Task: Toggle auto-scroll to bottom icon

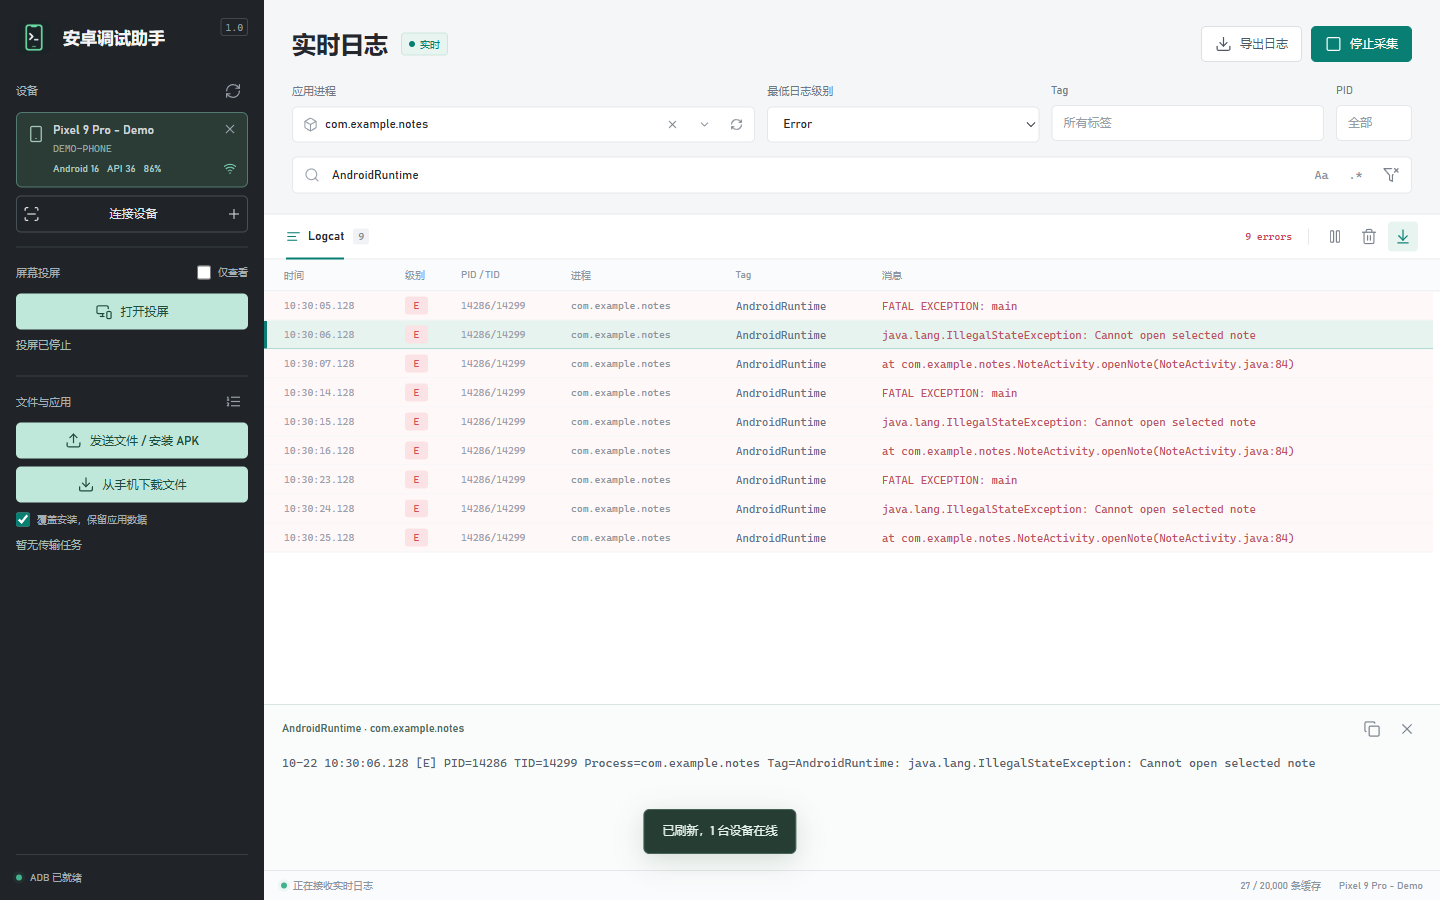Action: click(x=1403, y=237)
